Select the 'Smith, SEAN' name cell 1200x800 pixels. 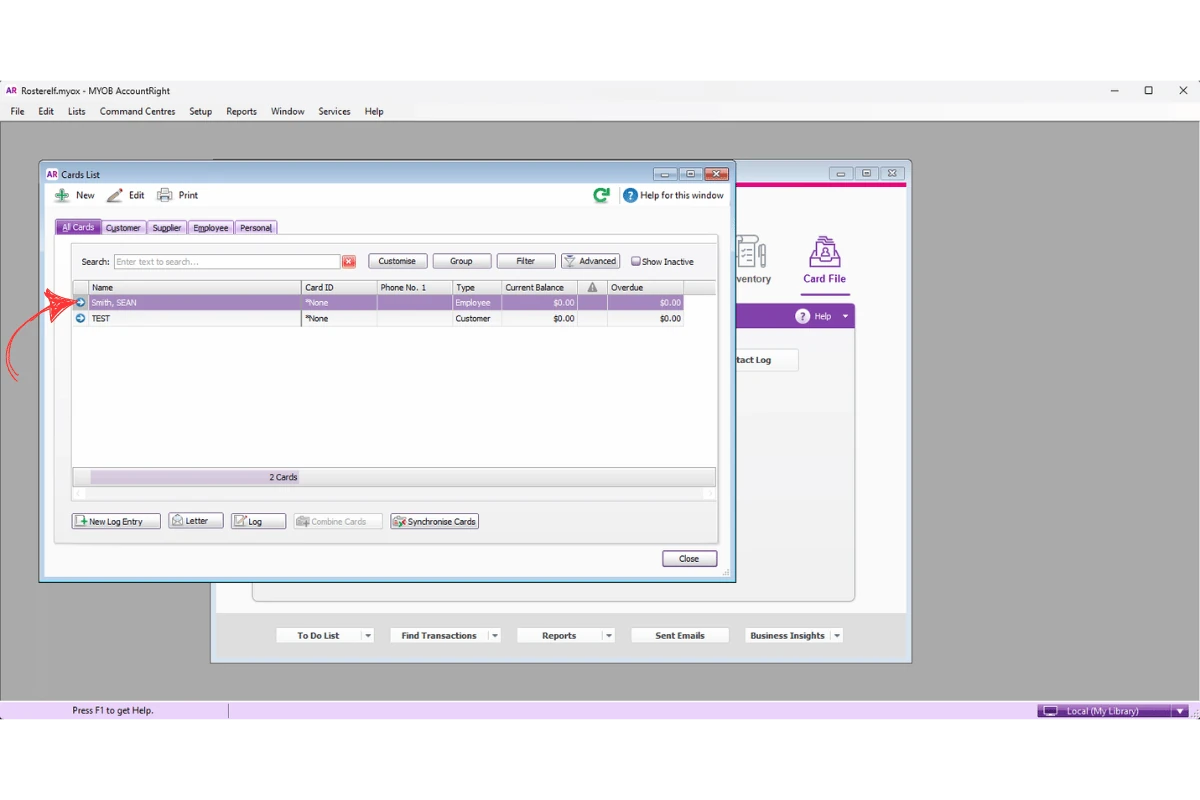click(195, 303)
